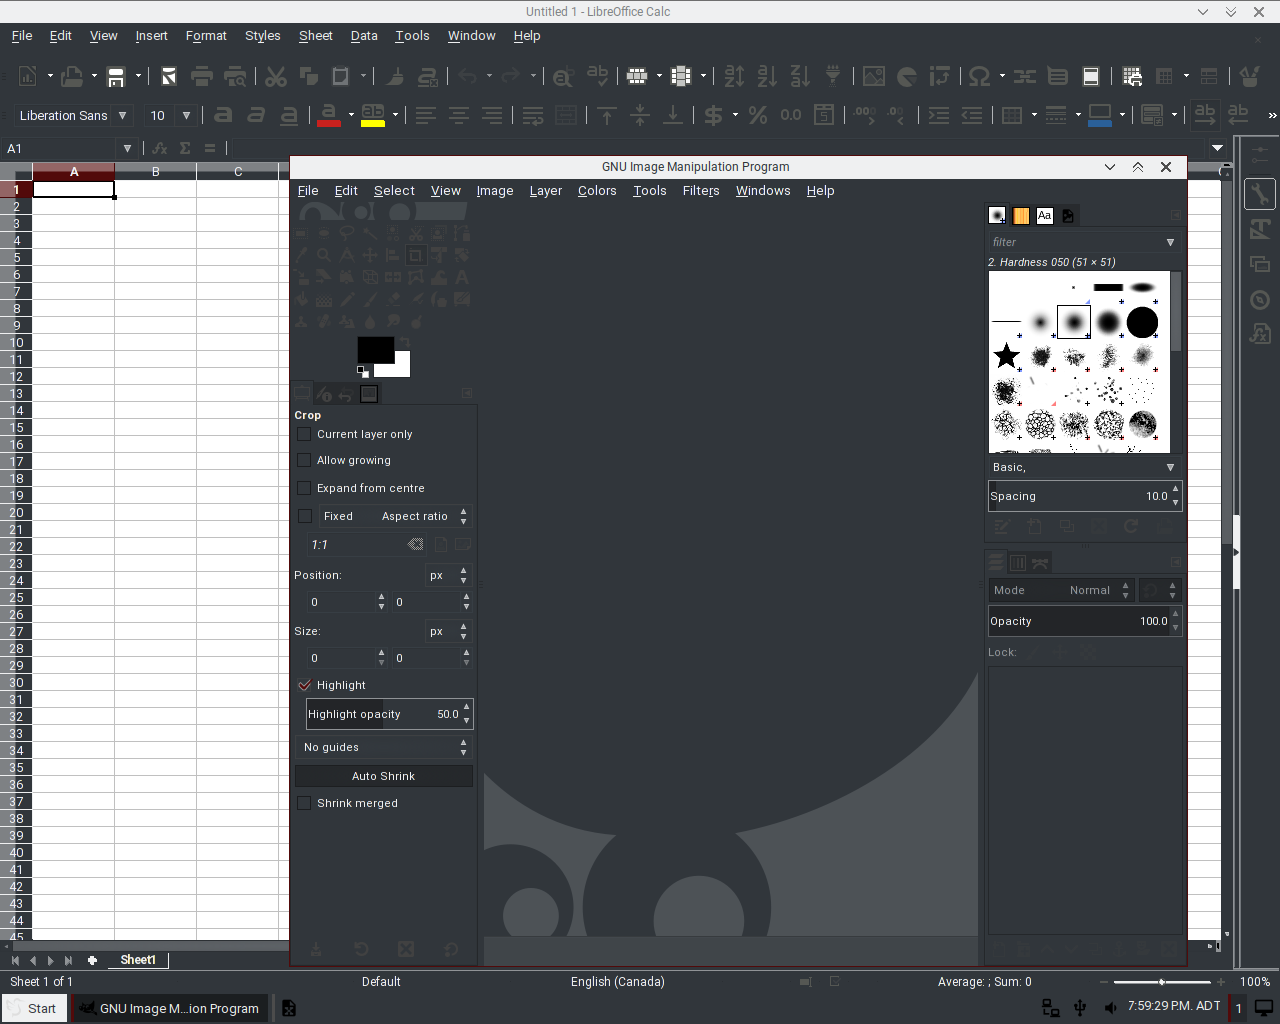
Task: Open the No guides dropdown
Action: coord(384,747)
